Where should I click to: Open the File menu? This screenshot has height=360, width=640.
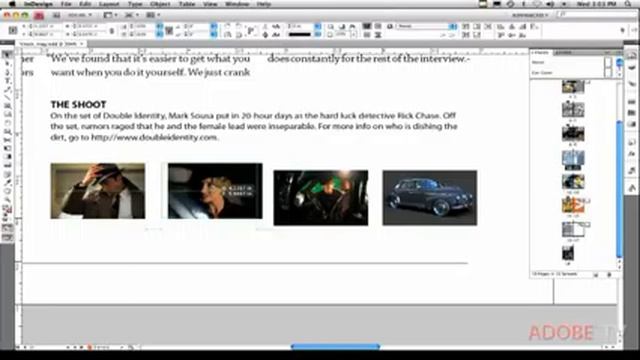click(66, 4)
